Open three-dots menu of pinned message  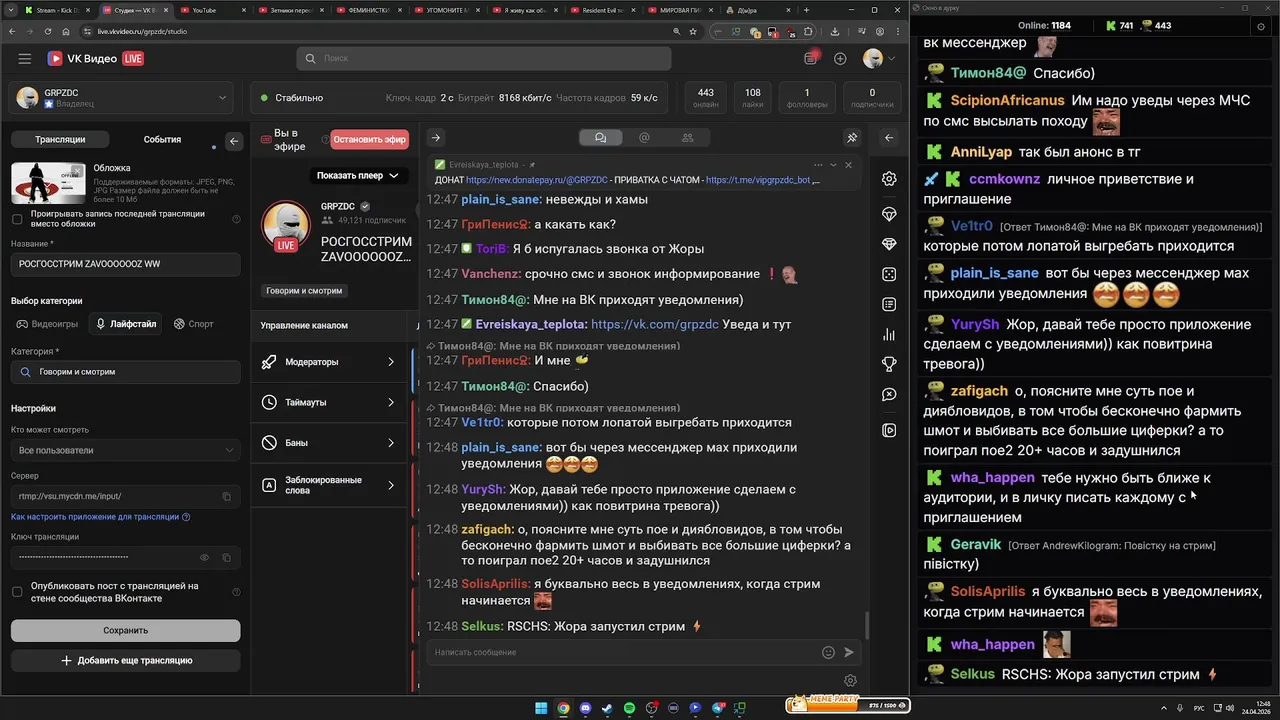(817, 165)
